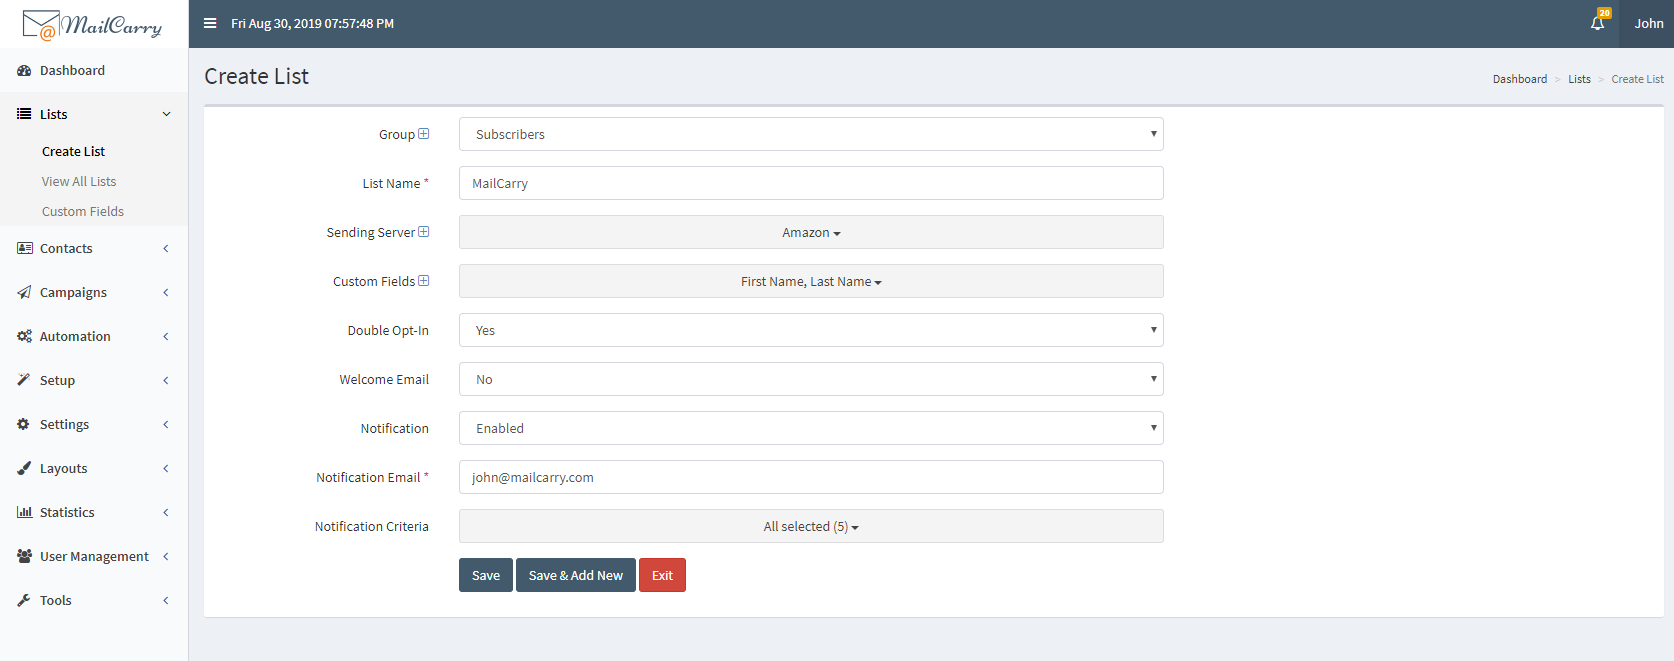Select Custom Fields submenu item
This screenshot has height=661, width=1674.
(83, 211)
